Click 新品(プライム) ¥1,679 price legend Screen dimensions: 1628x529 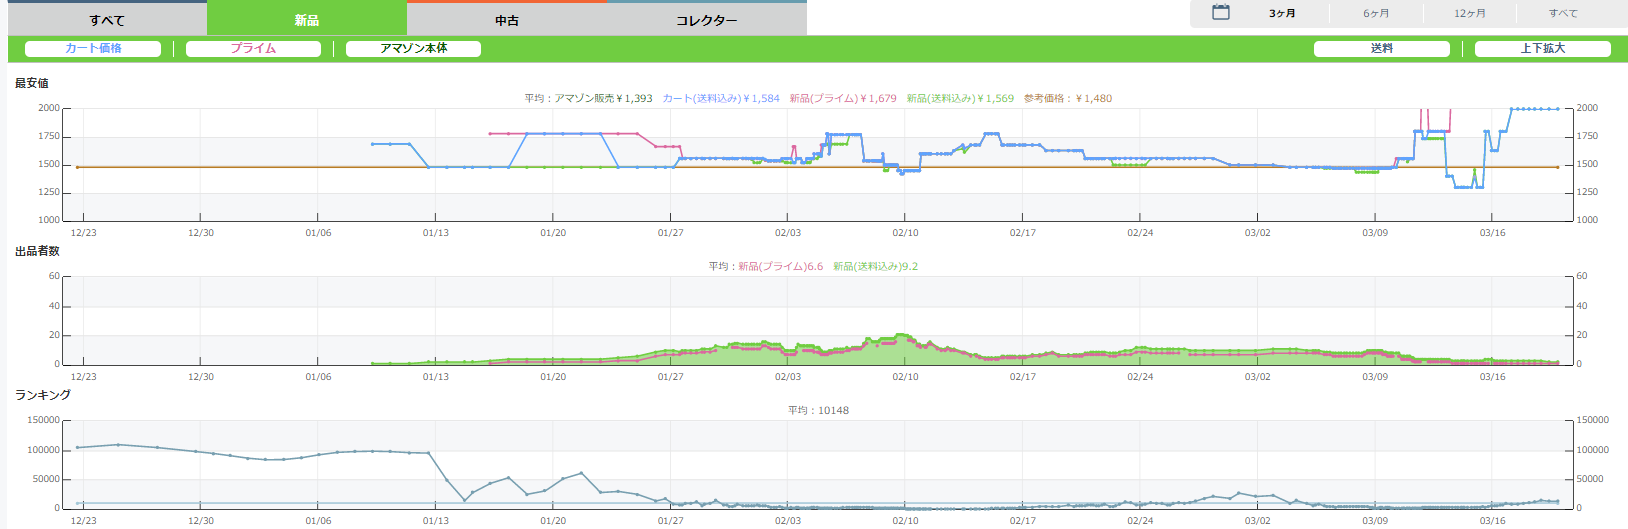[x=843, y=98]
